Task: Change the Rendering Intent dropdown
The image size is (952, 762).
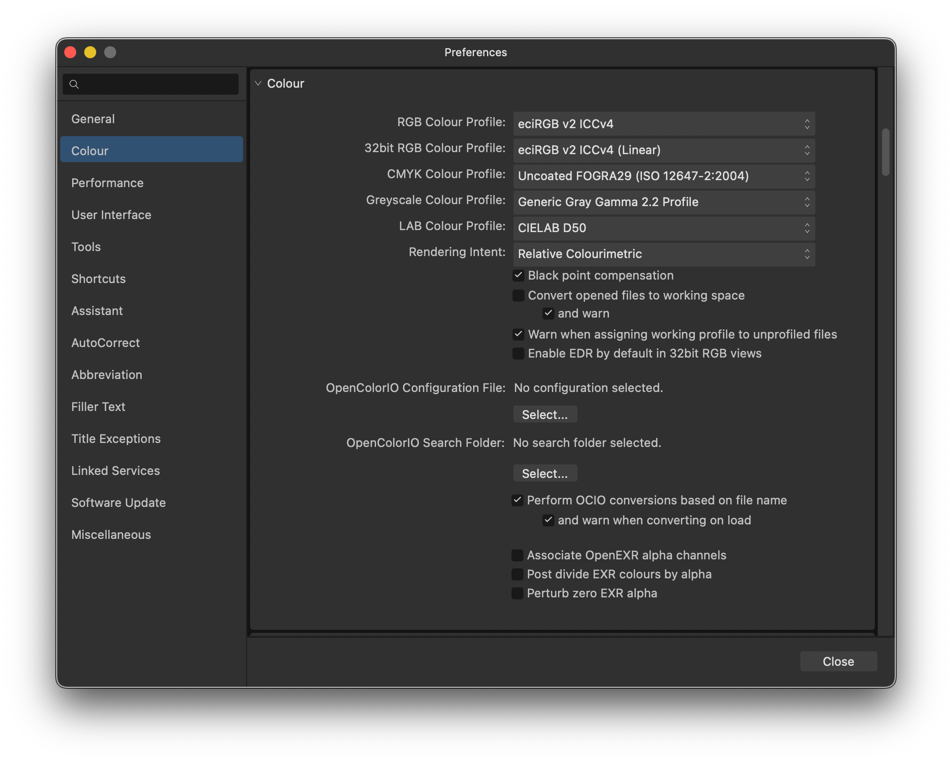Action: tap(663, 254)
